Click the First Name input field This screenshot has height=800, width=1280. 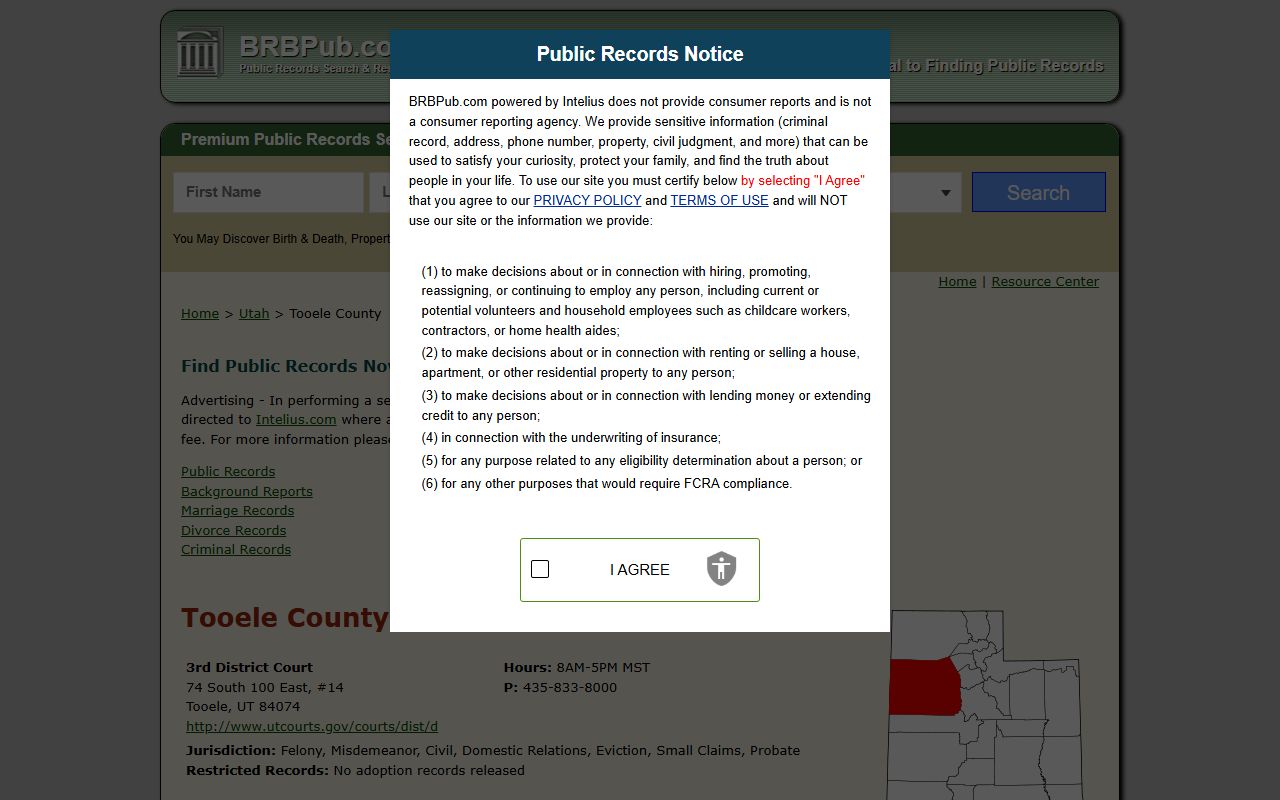click(268, 192)
